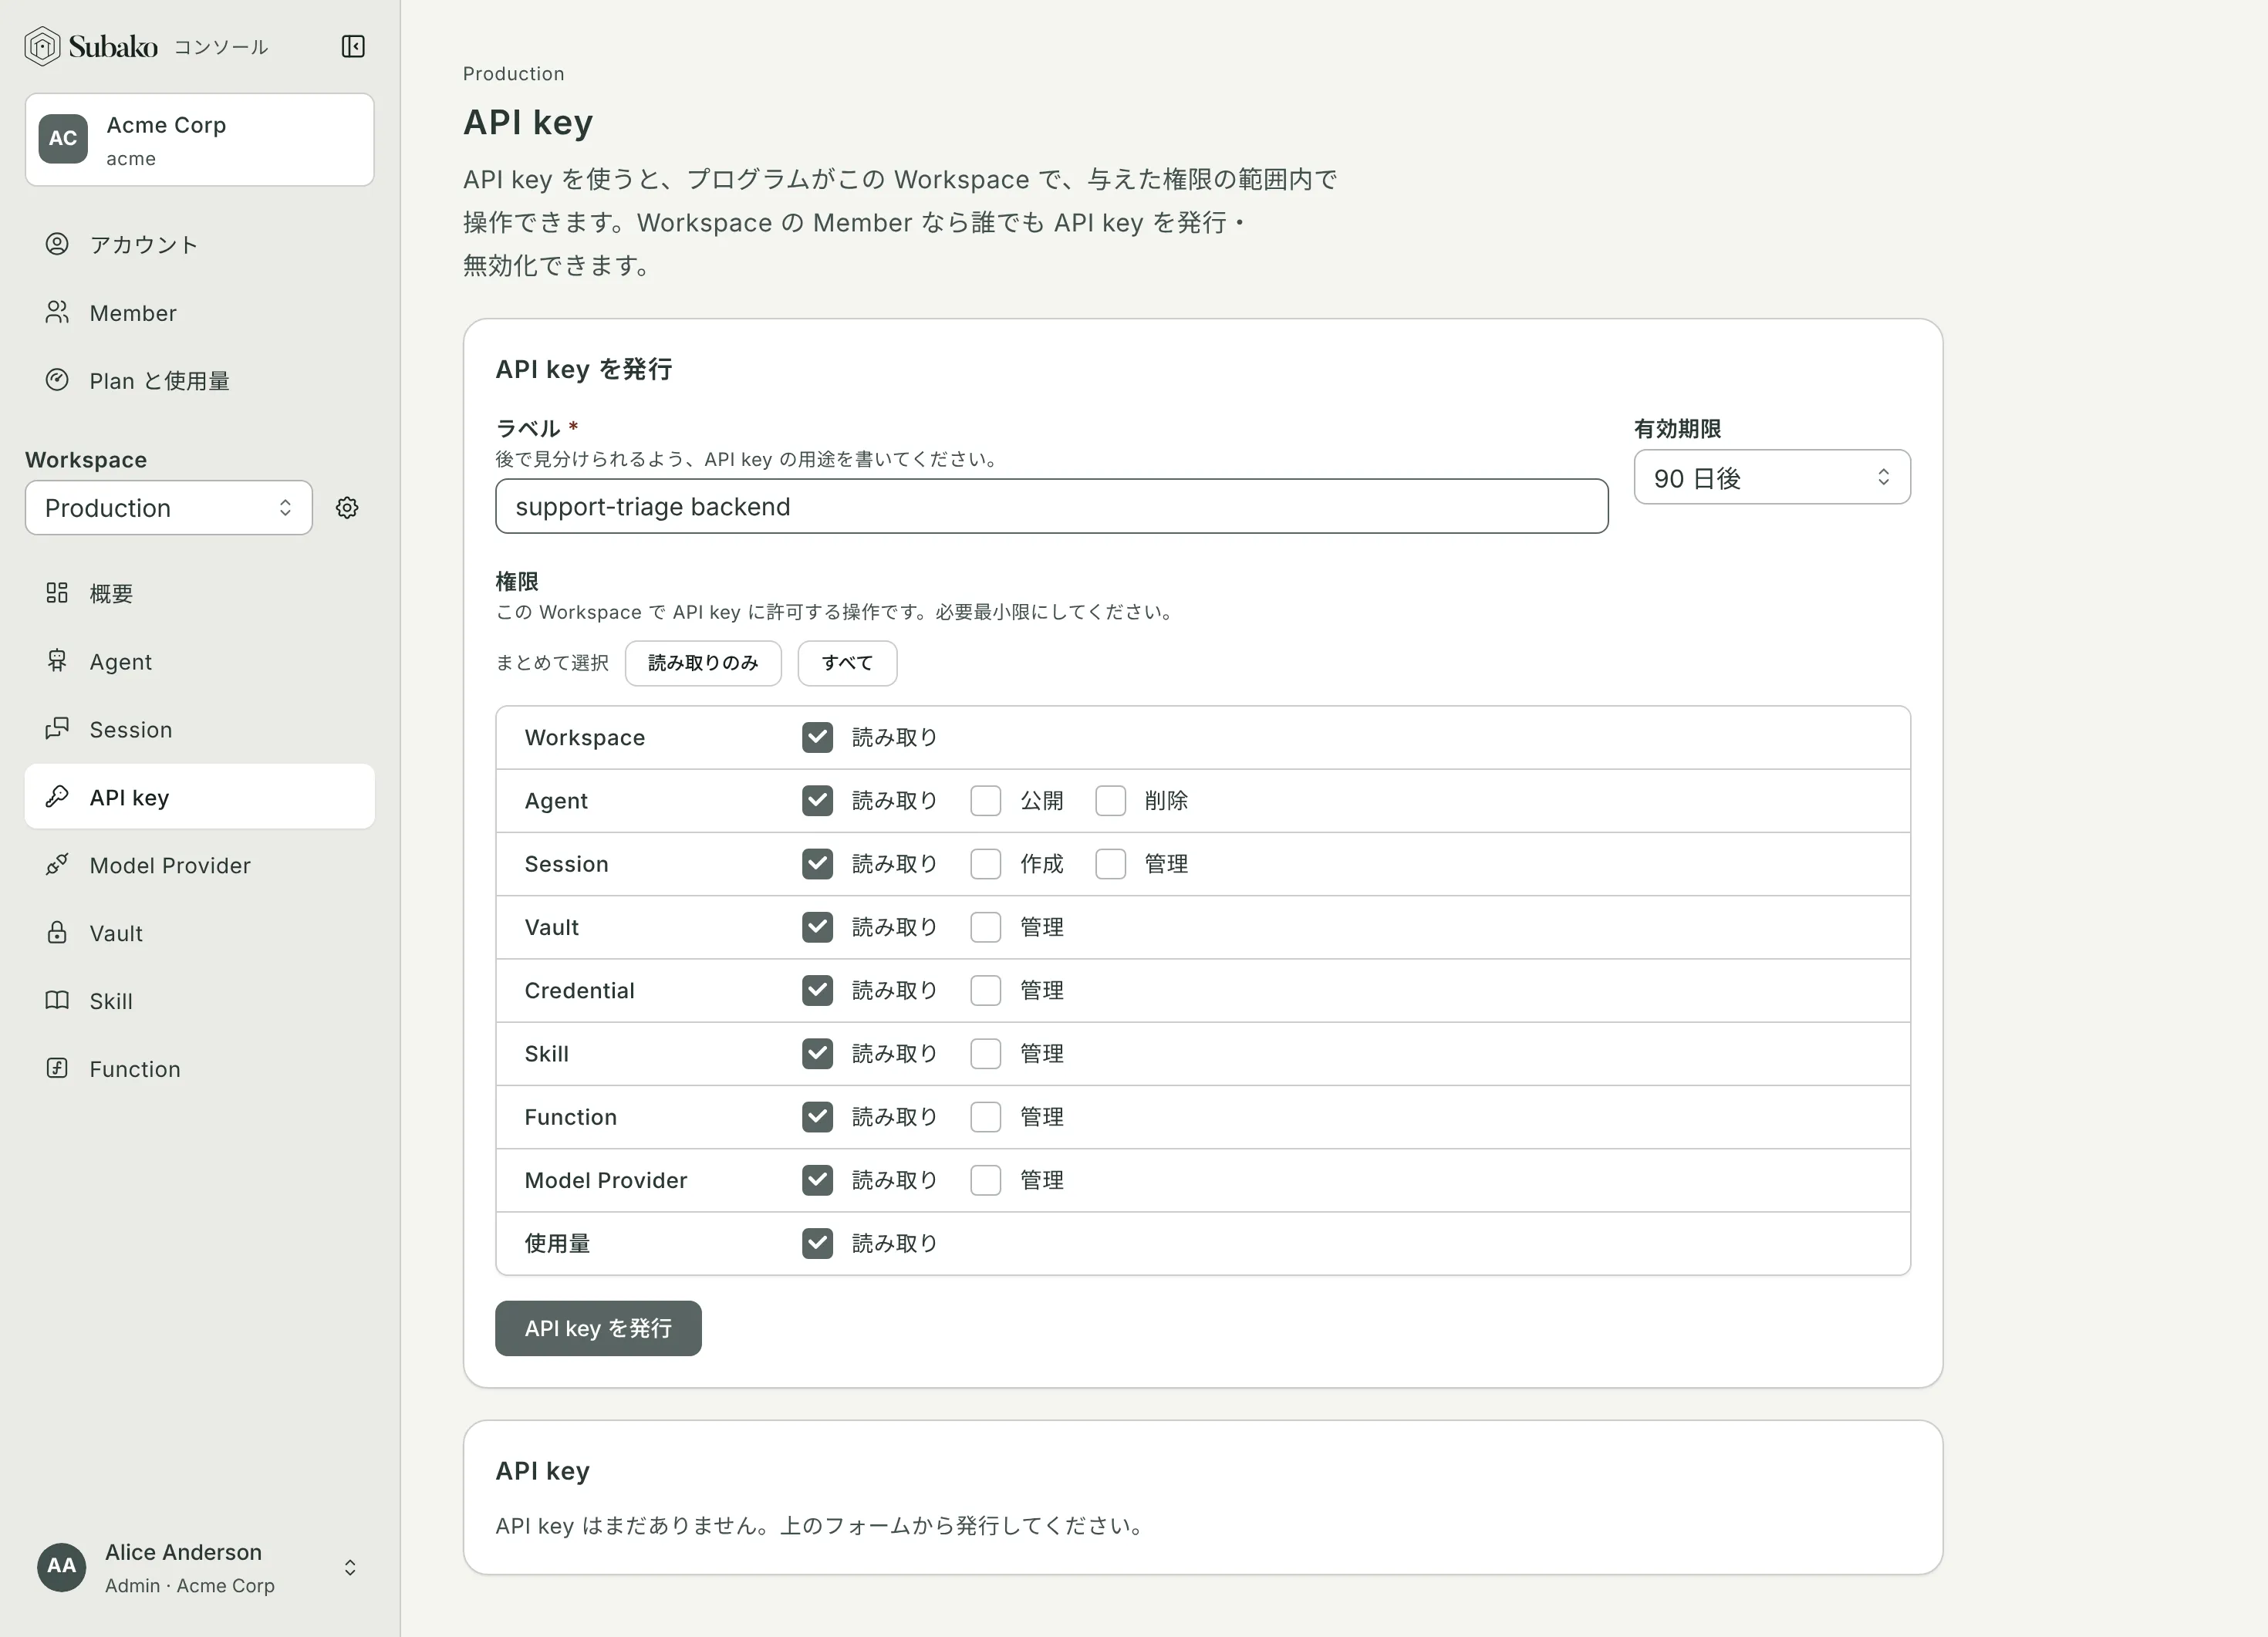Viewport: 2268px width, 1637px height.
Task: Click the 概要 dashboard grid icon
Action: (57, 593)
